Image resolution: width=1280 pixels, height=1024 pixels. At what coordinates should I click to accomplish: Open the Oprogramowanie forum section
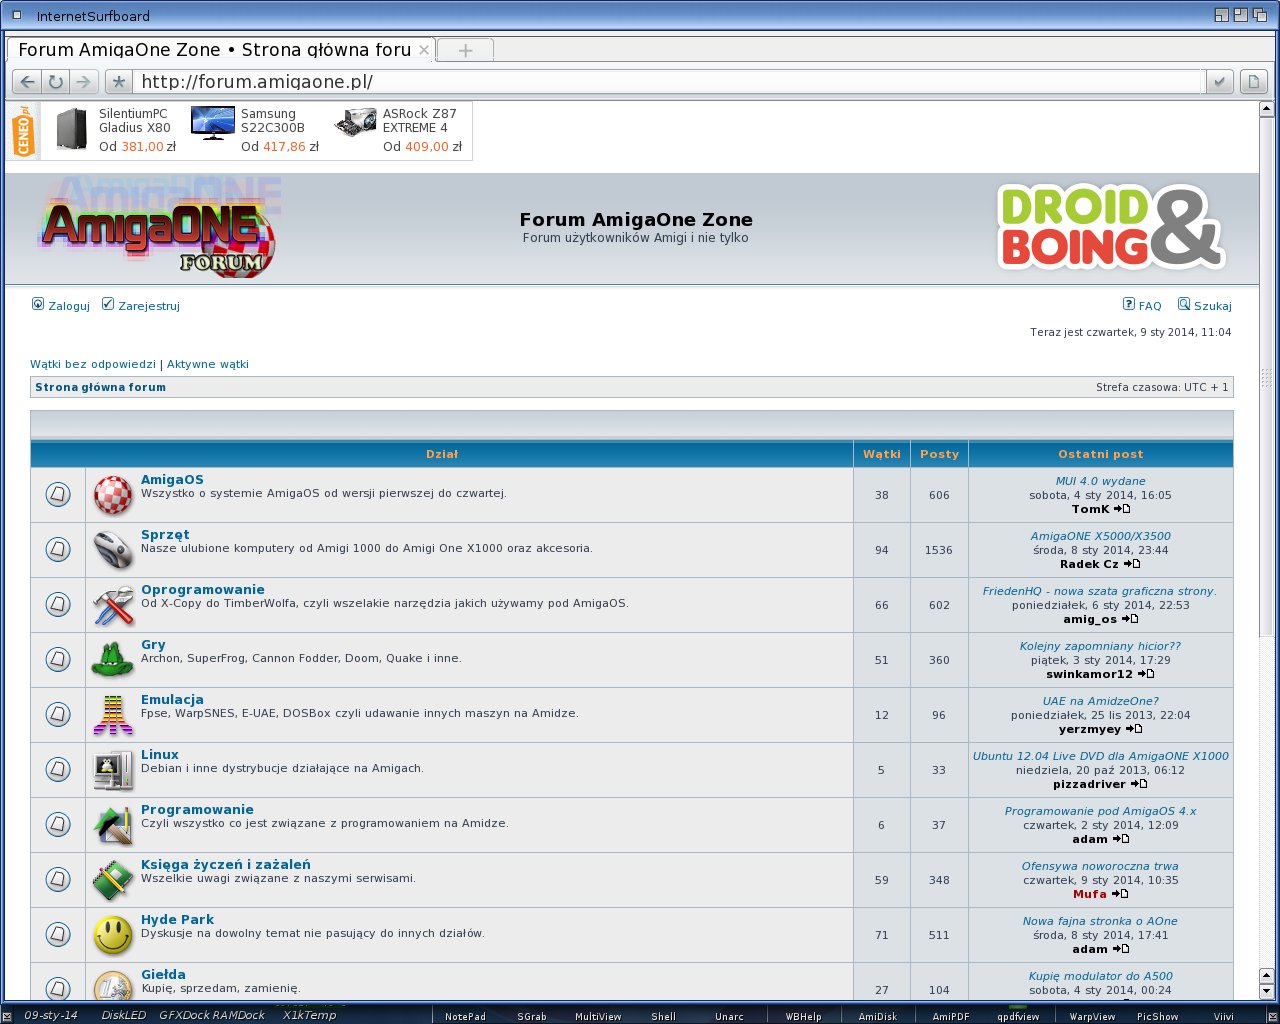click(x=203, y=590)
